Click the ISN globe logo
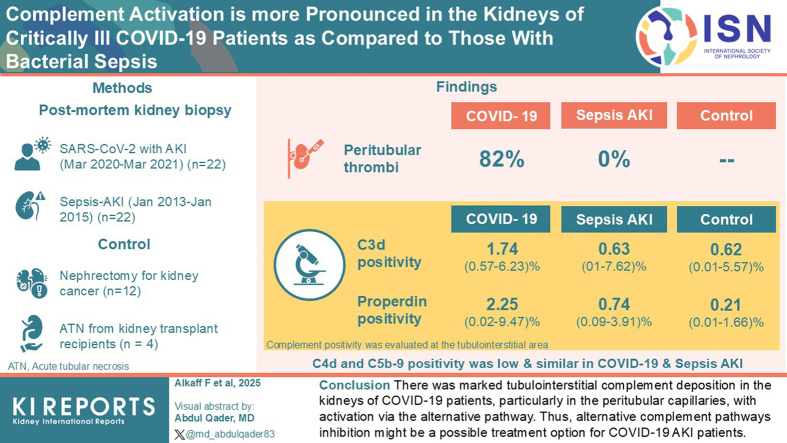Image resolution: width=787 pixels, height=443 pixels. coord(667,37)
